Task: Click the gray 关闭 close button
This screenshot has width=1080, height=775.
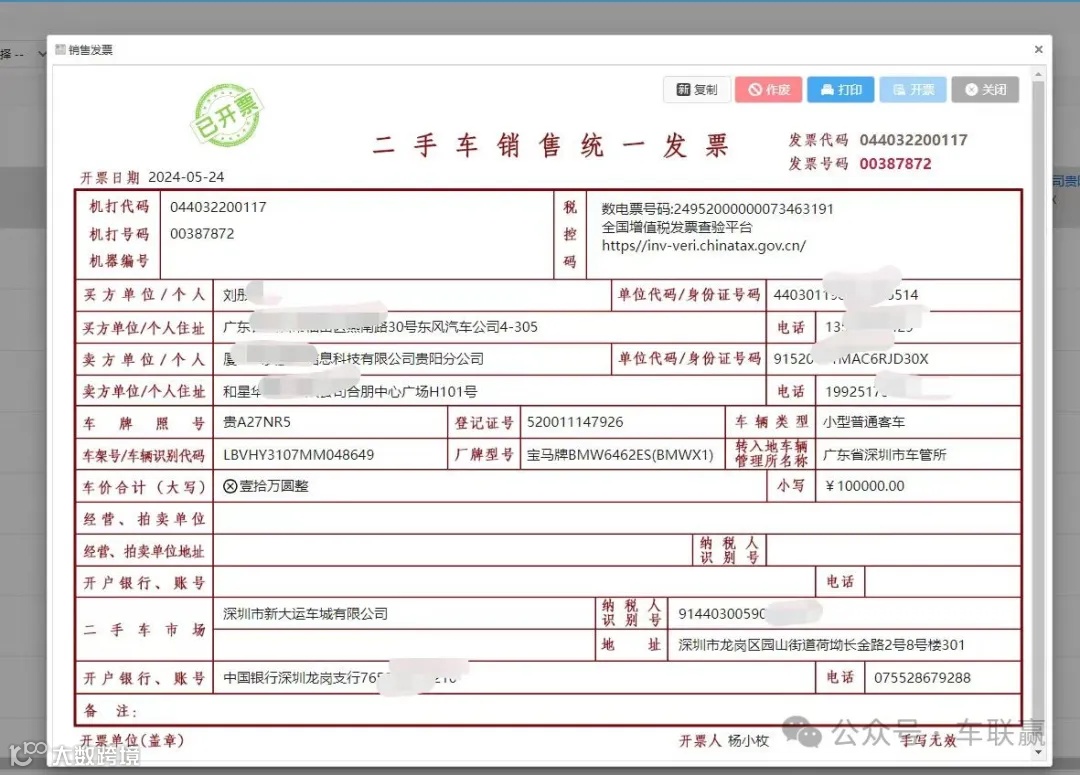Action: click(985, 90)
